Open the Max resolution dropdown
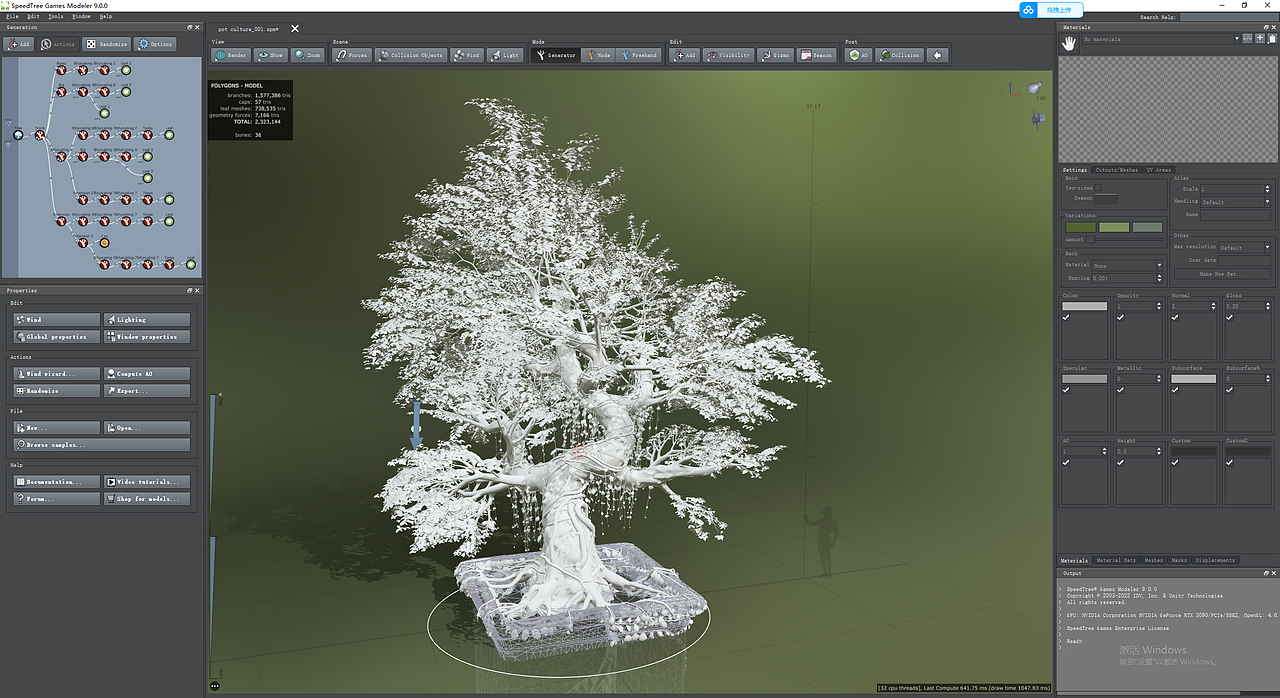This screenshot has width=1280, height=698. pos(1245,247)
